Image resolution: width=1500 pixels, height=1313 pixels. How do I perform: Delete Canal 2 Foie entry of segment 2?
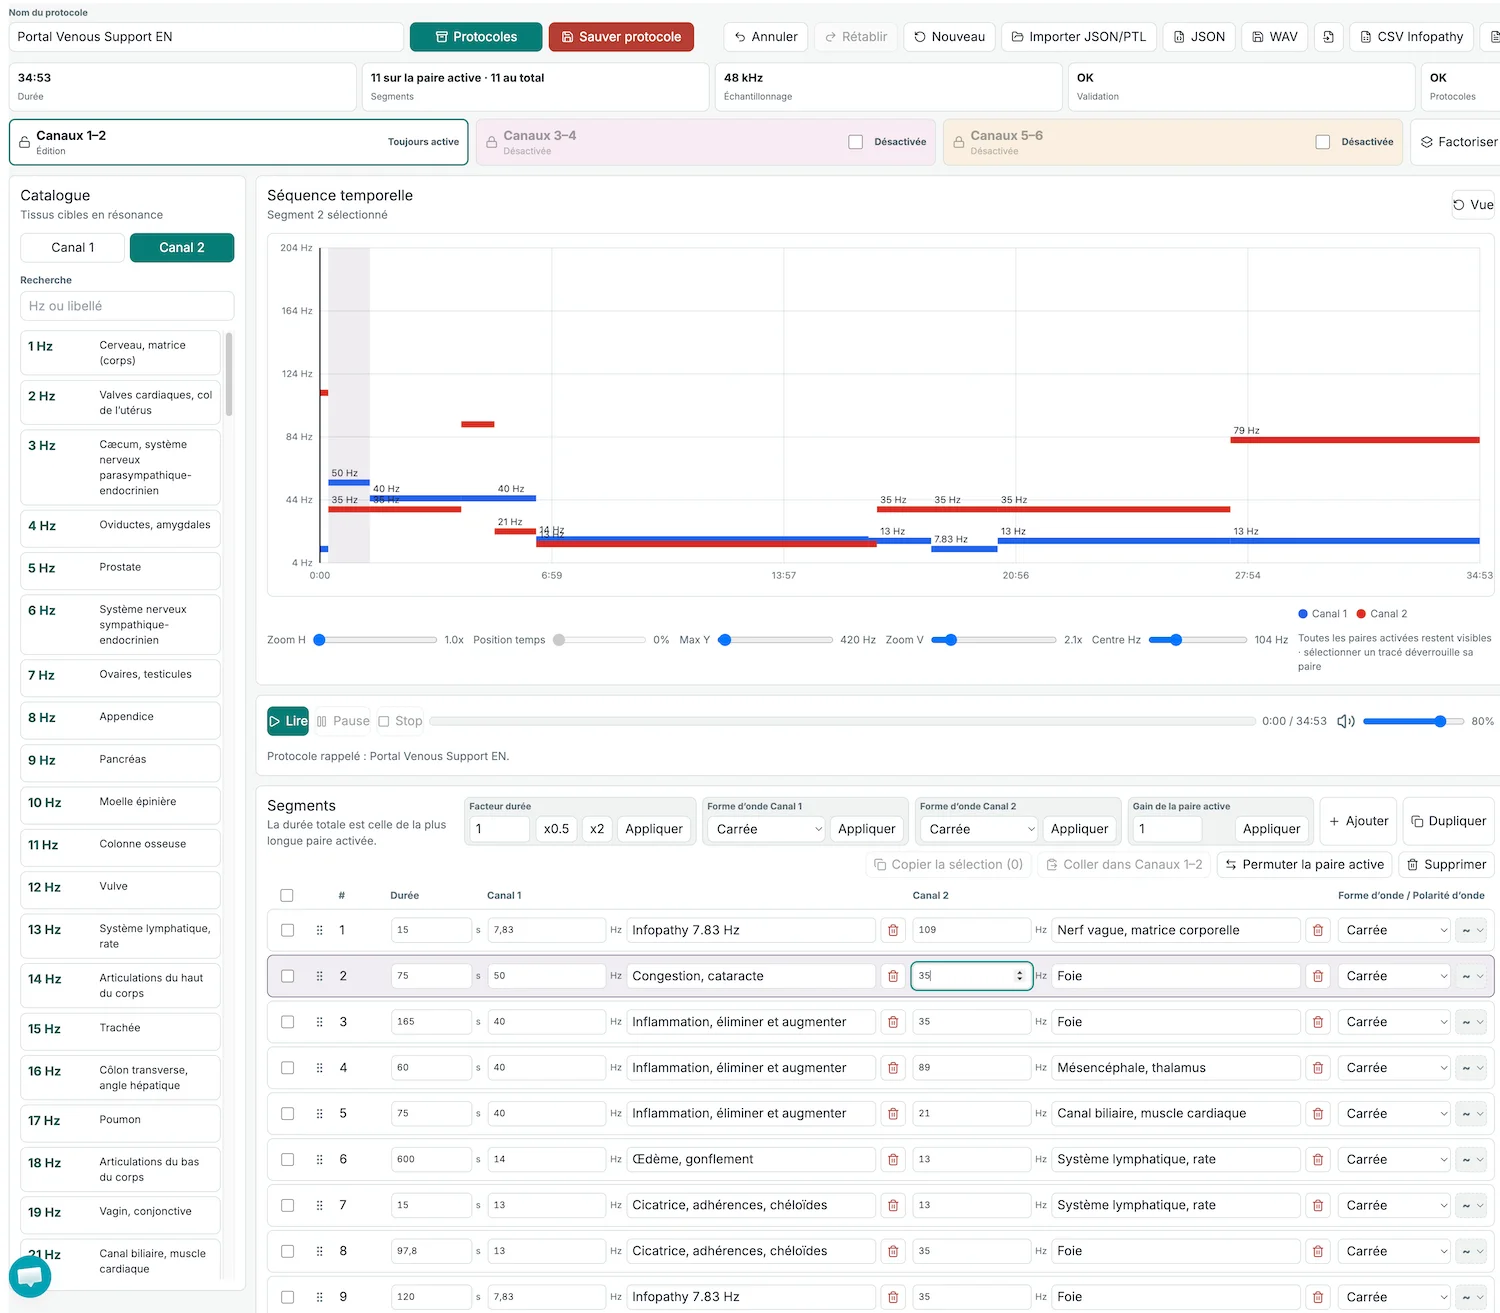click(x=1318, y=976)
